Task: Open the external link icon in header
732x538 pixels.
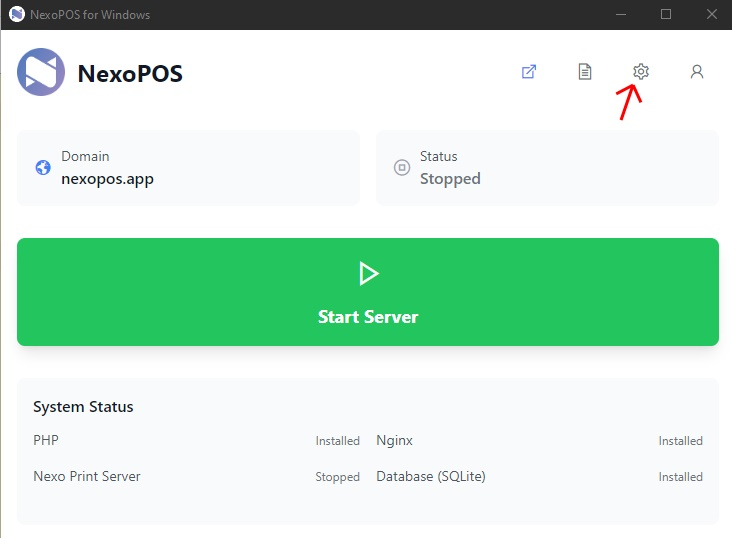Action: (529, 71)
